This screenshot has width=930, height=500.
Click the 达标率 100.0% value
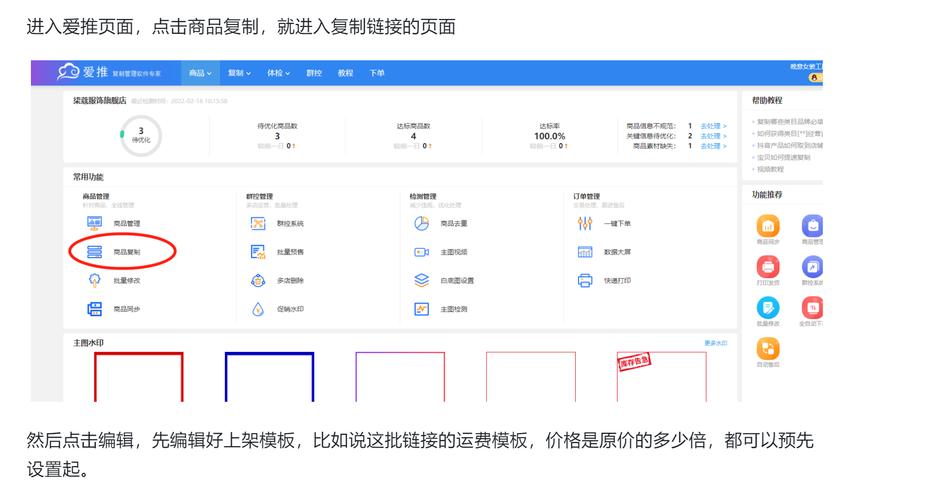[550, 136]
